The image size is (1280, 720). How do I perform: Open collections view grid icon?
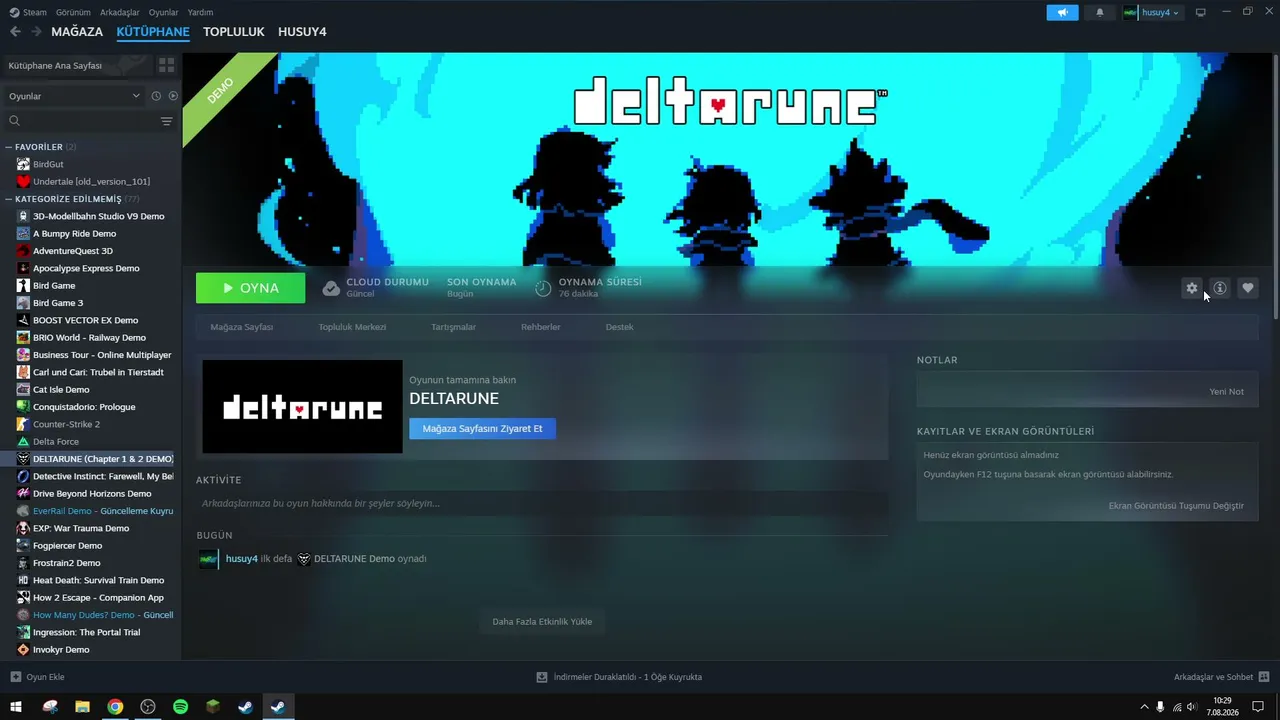tap(166, 65)
